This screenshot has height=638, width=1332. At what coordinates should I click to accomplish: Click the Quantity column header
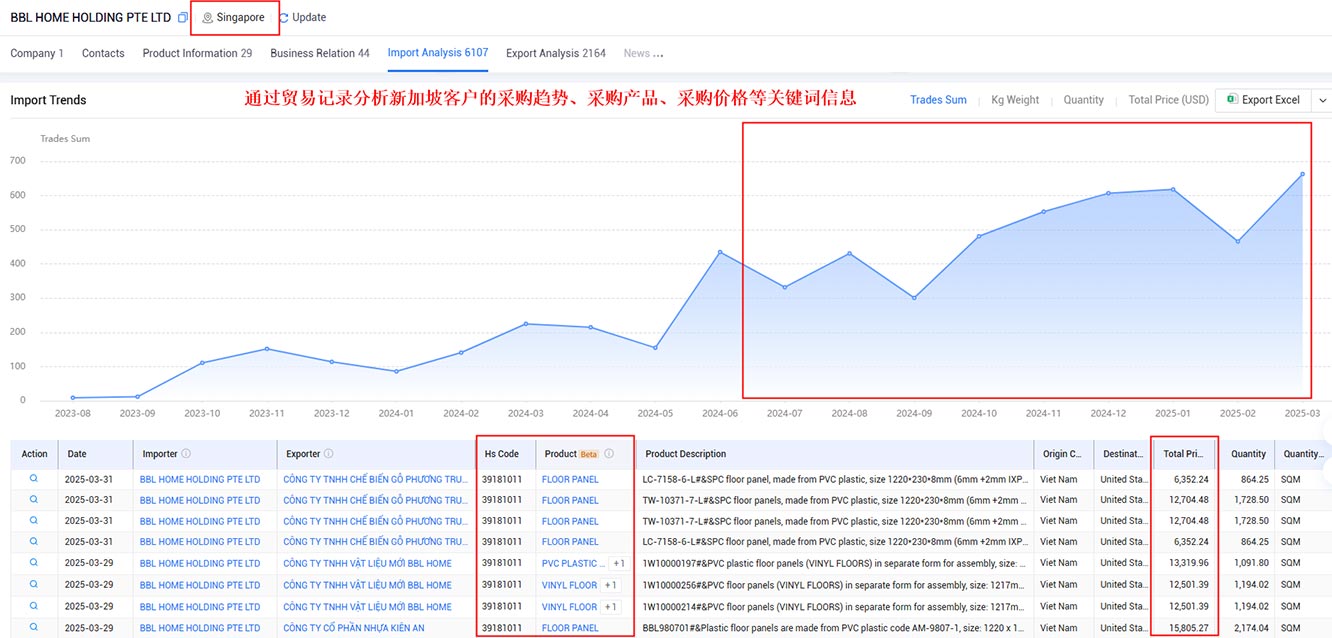click(x=1249, y=454)
